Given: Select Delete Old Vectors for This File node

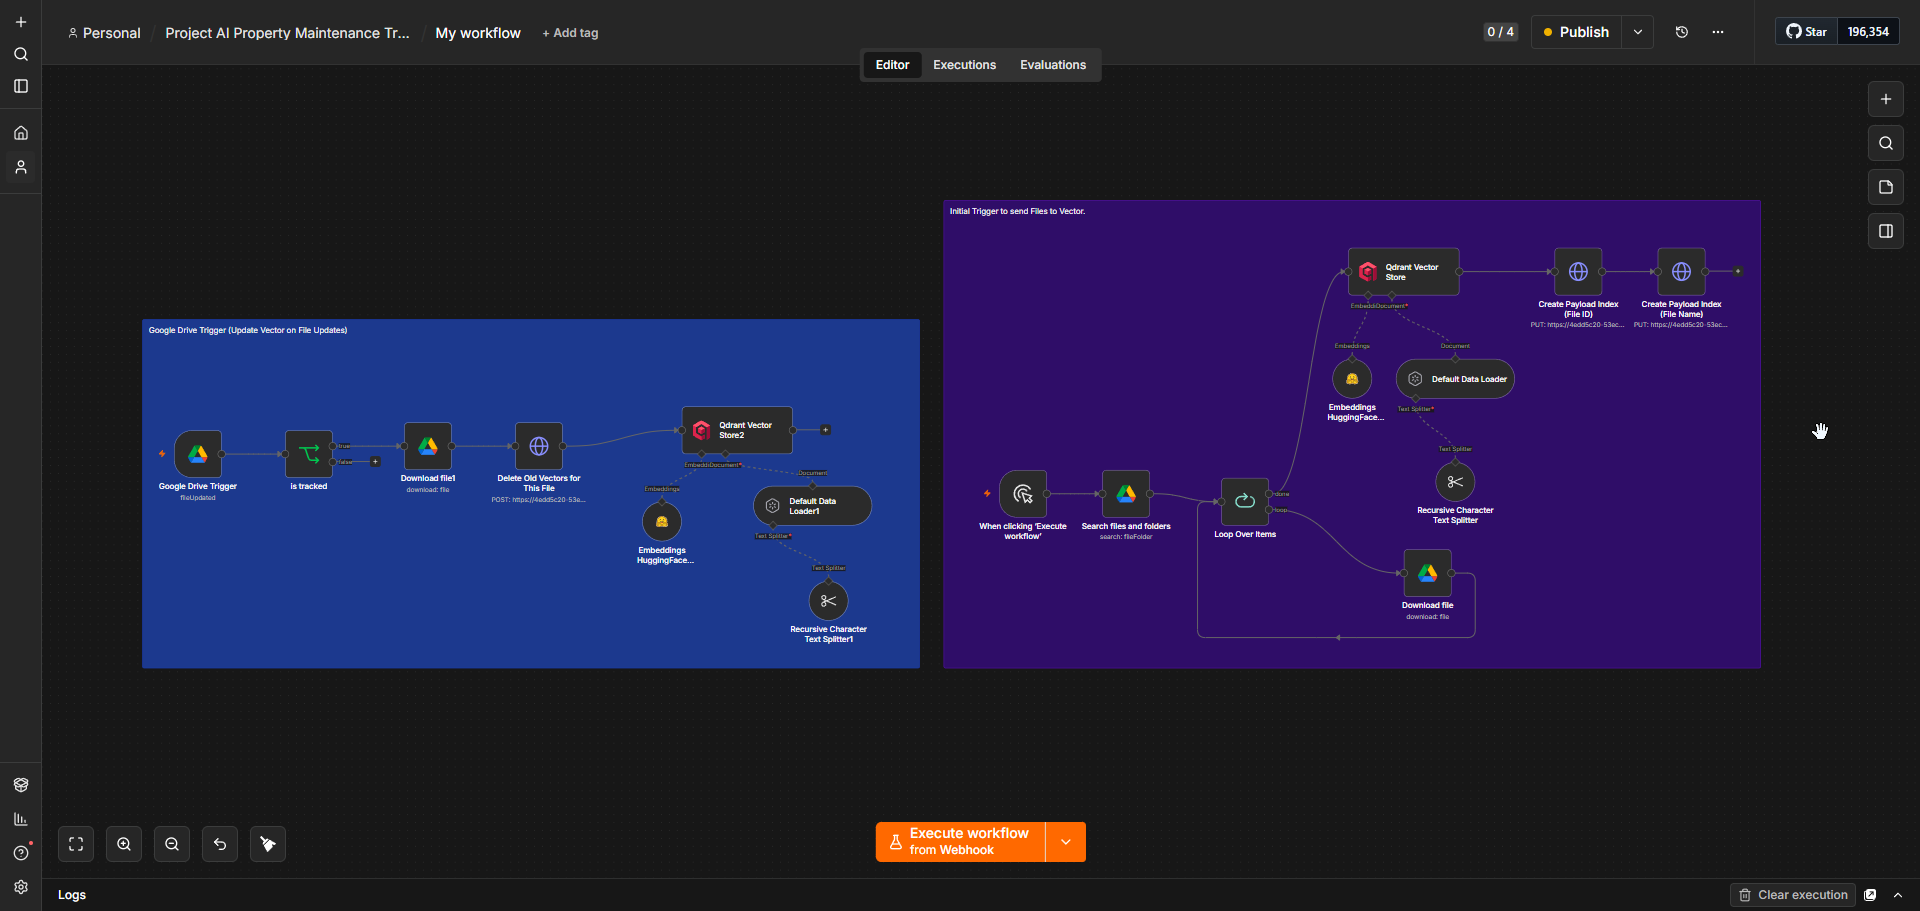Looking at the screenshot, I should point(539,446).
